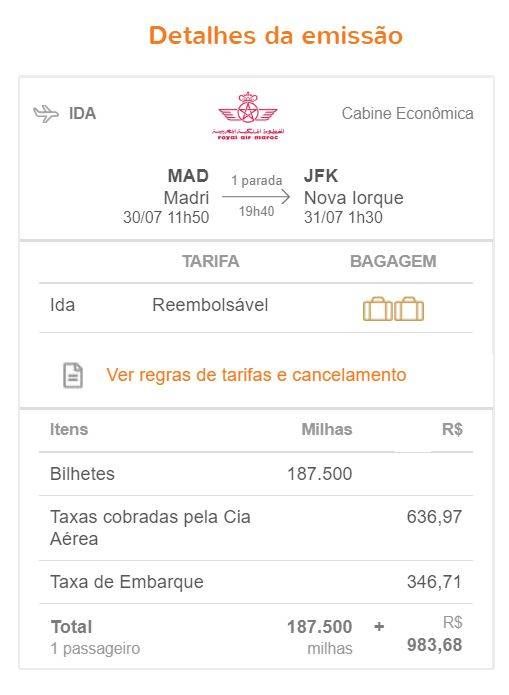The width and height of the screenshot is (509, 695).
Task: Open Ver regras de tarifas e cancelamento
Action: tap(256, 375)
